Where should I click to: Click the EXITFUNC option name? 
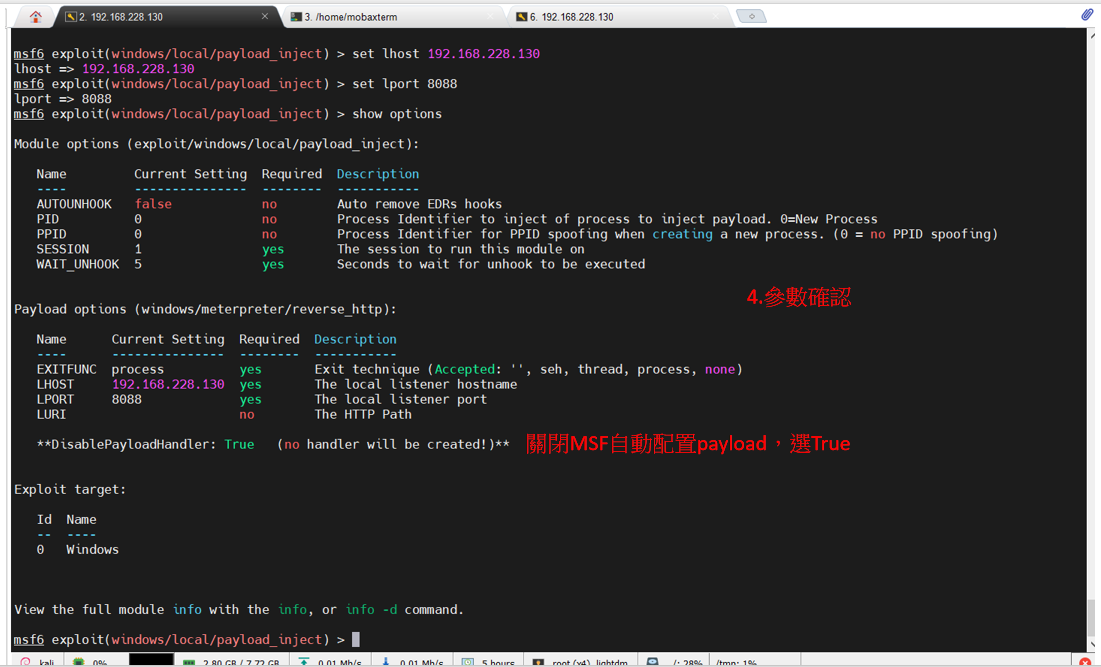pyautogui.click(x=67, y=369)
